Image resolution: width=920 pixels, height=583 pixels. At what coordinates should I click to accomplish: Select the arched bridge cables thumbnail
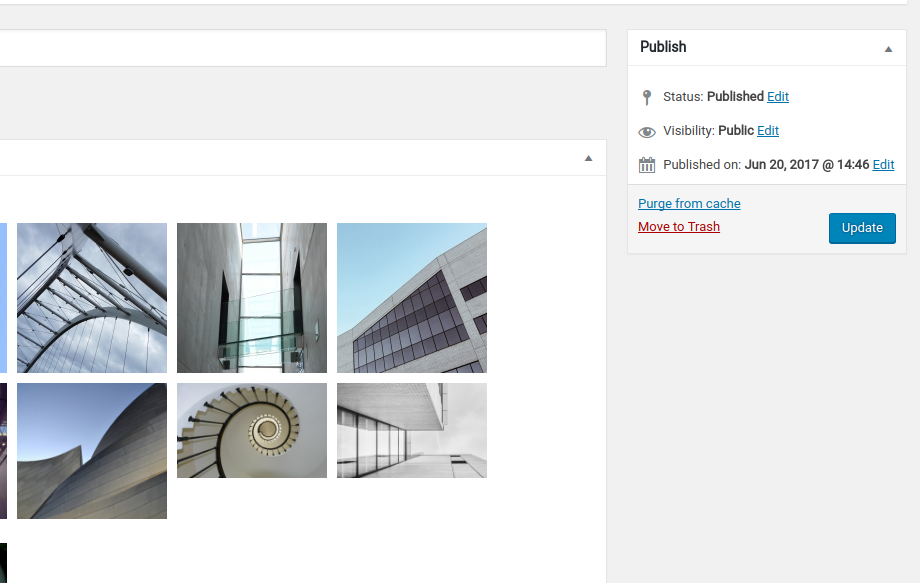click(92, 297)
